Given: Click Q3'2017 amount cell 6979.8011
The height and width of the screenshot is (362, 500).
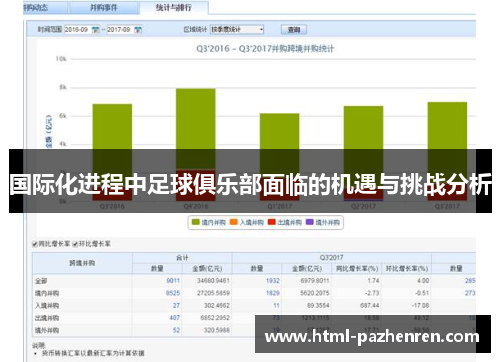Looking at the screenshot, I should tap(315, 281).
